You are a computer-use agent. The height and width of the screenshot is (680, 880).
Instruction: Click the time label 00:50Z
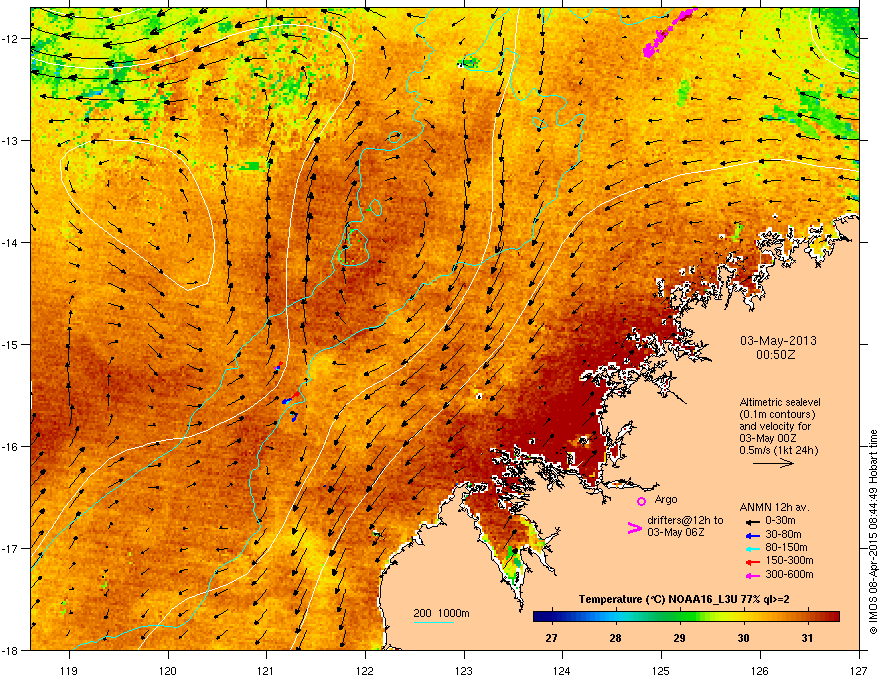tap(776, 355)
